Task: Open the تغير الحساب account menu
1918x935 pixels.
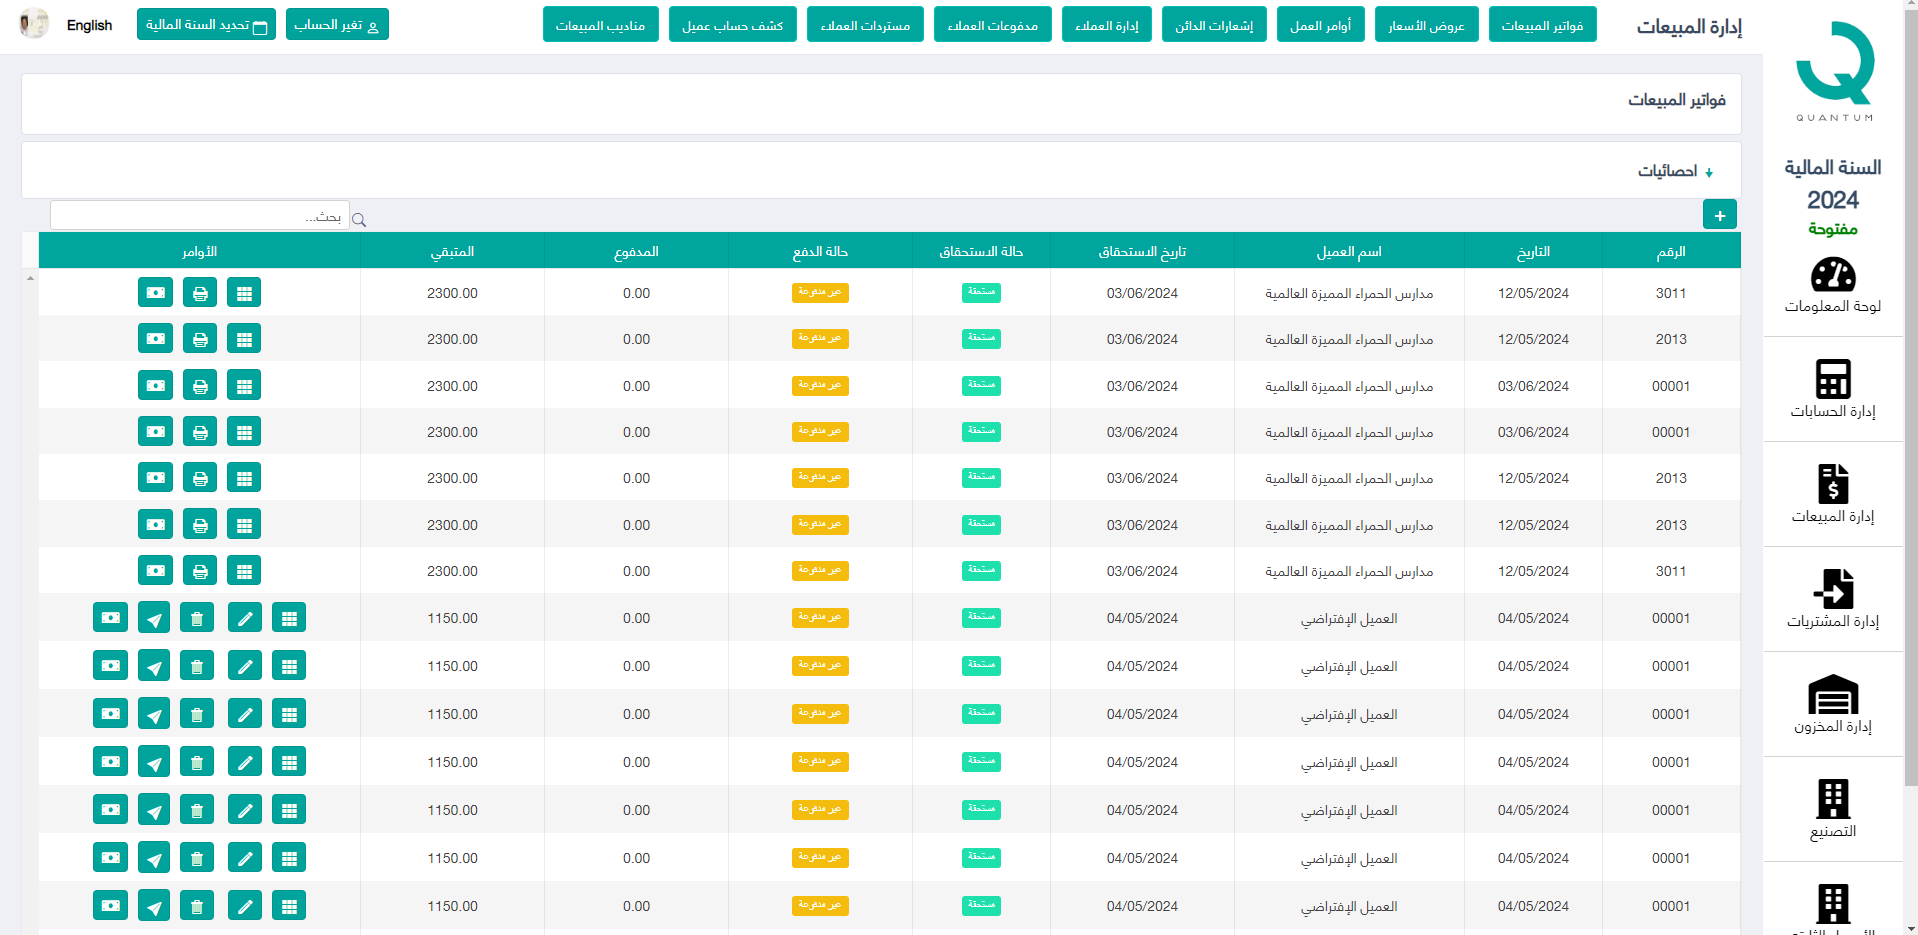Action: point(337,25)
